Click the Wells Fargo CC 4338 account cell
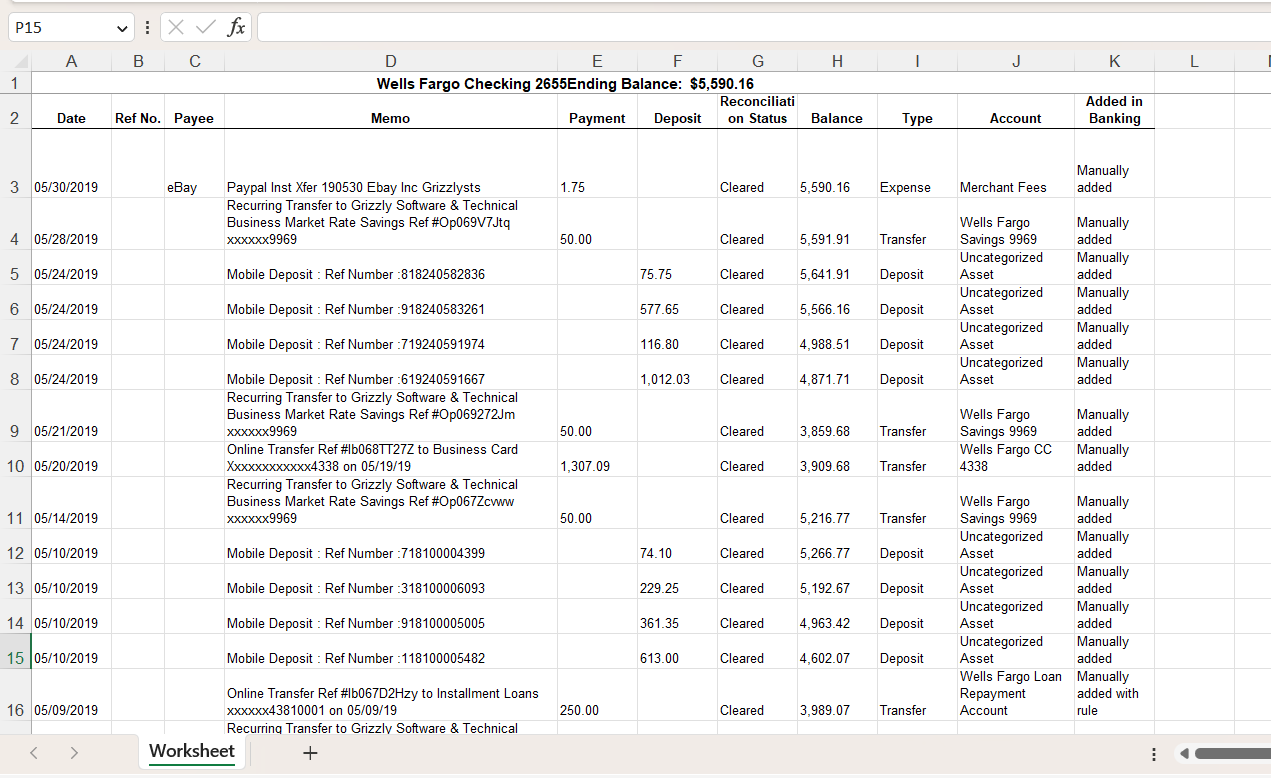The image size is (1271, 778). (1015, 458)
